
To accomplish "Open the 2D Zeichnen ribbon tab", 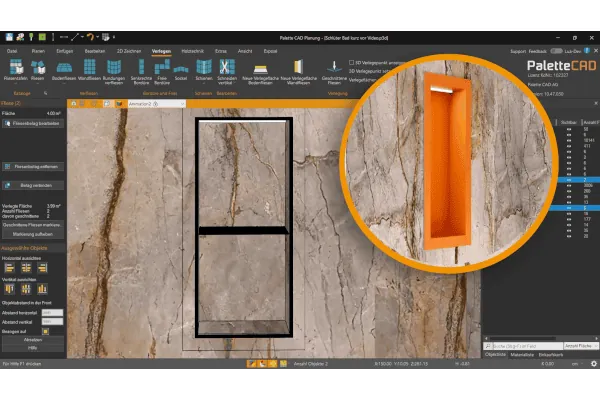I will [x=129, y=51].
